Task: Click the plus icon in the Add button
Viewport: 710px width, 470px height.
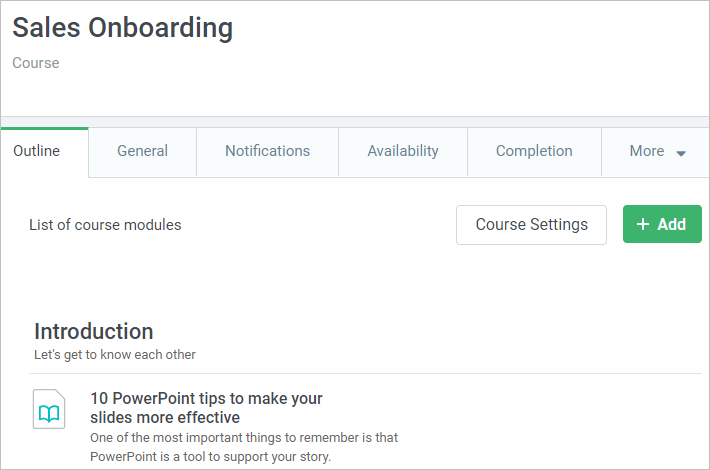Action: click(643, 224)
